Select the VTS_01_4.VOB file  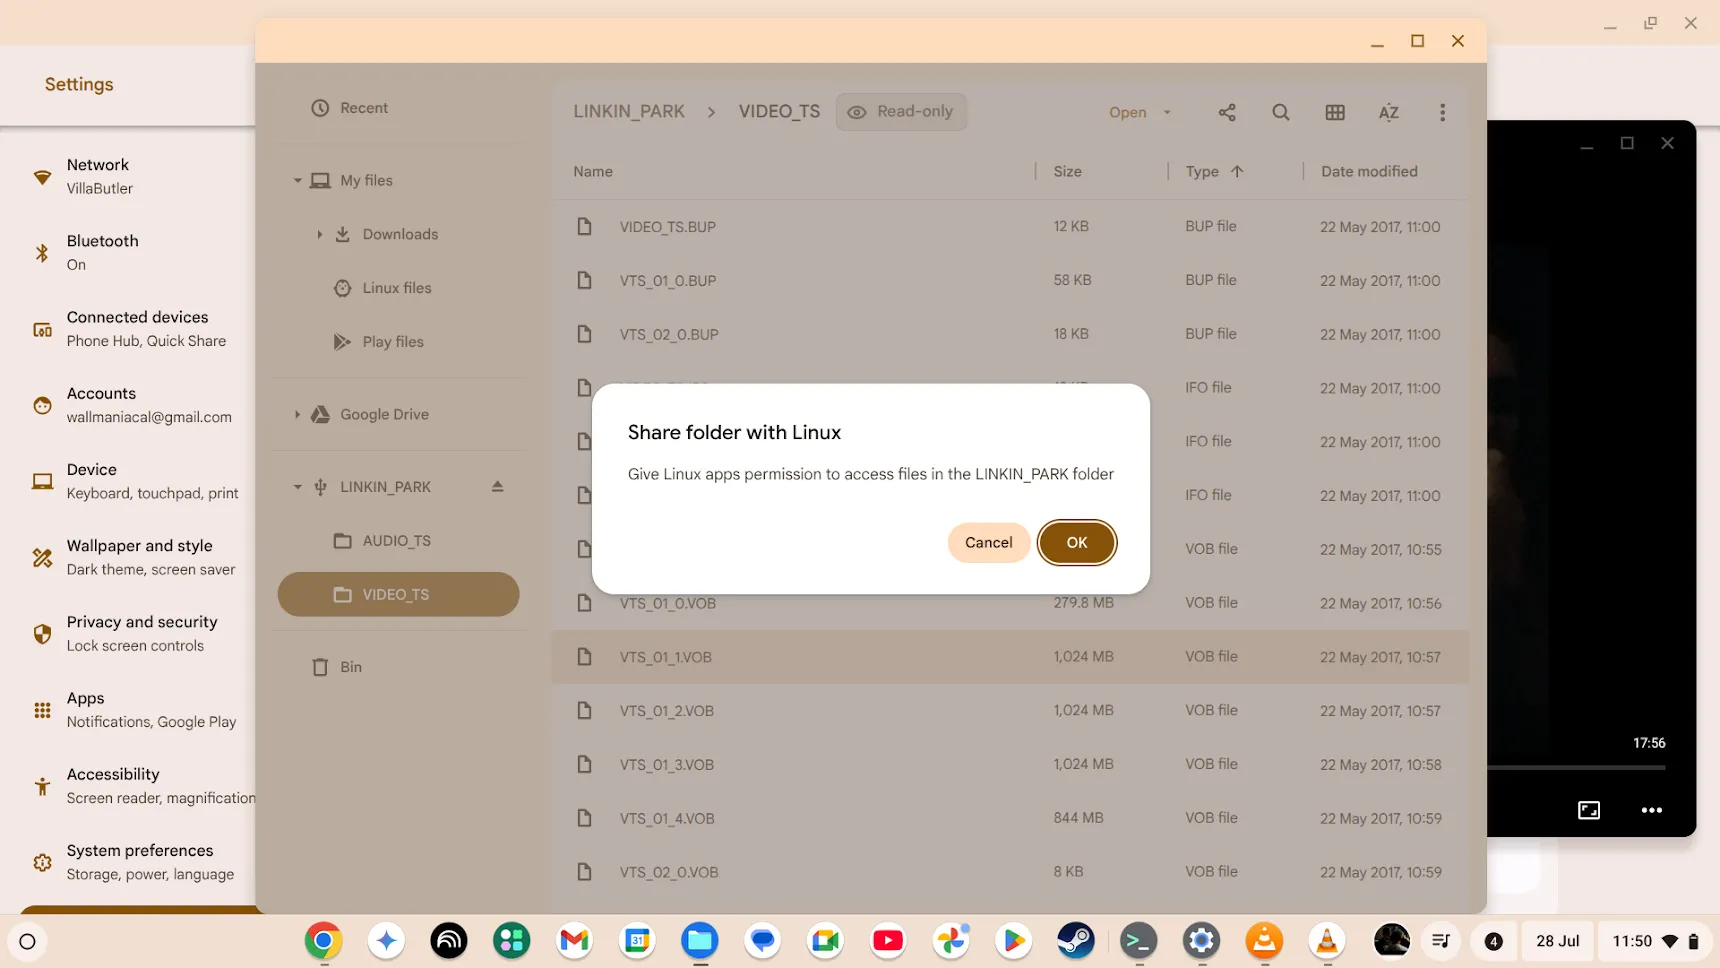coord(1010,819)
